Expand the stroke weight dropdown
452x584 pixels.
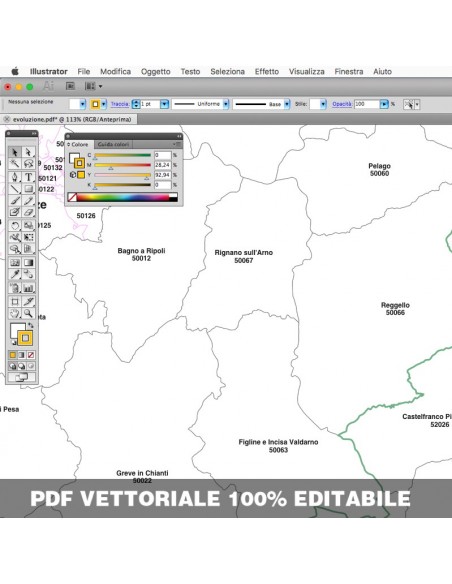coord(164,104)
